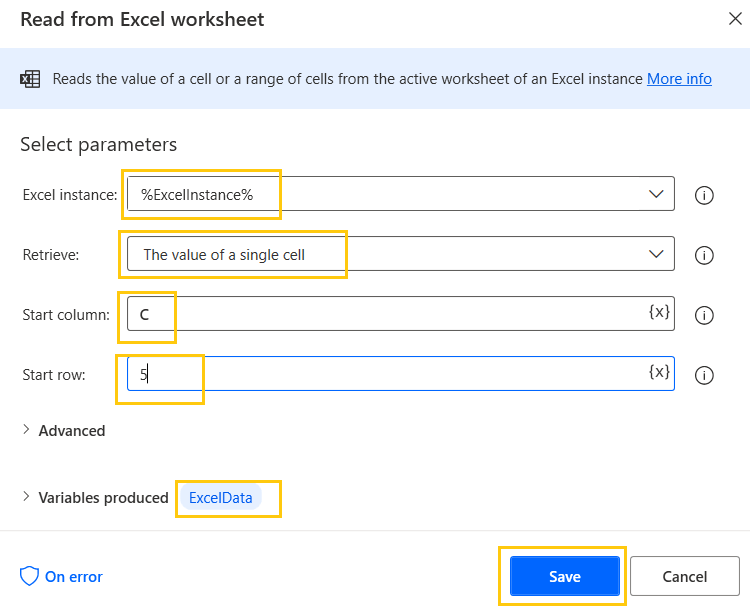Show info for Excel instance field

tap(704, 195)
